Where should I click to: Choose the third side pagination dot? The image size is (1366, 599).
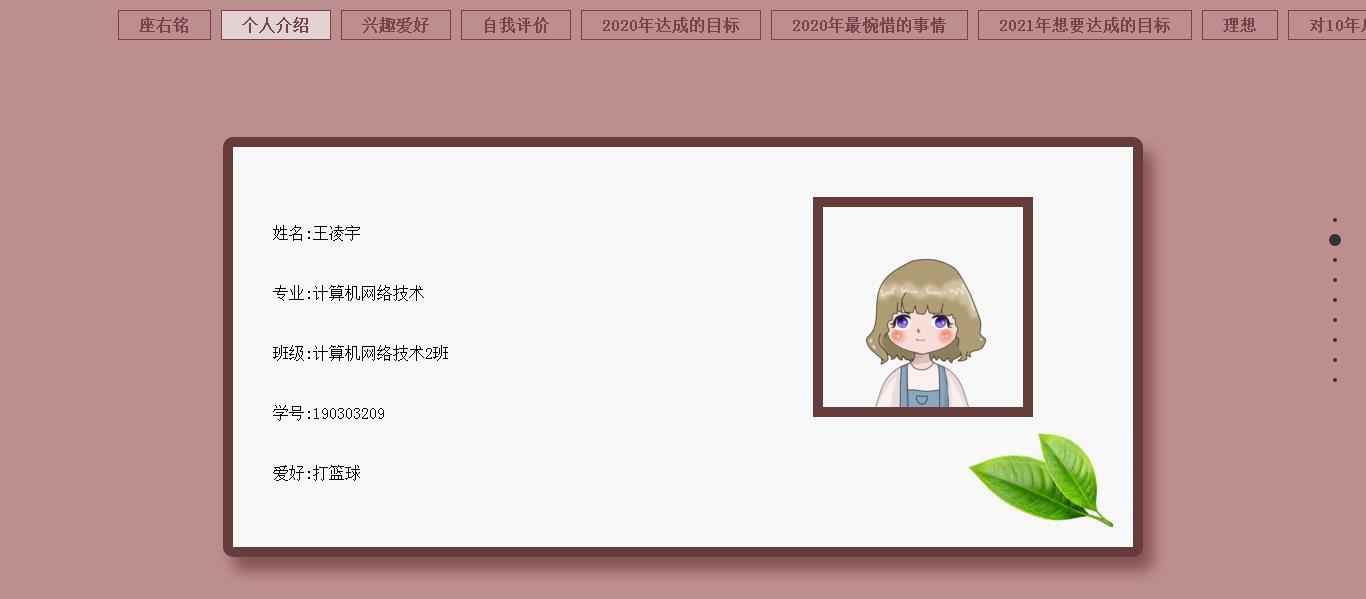1335,260
